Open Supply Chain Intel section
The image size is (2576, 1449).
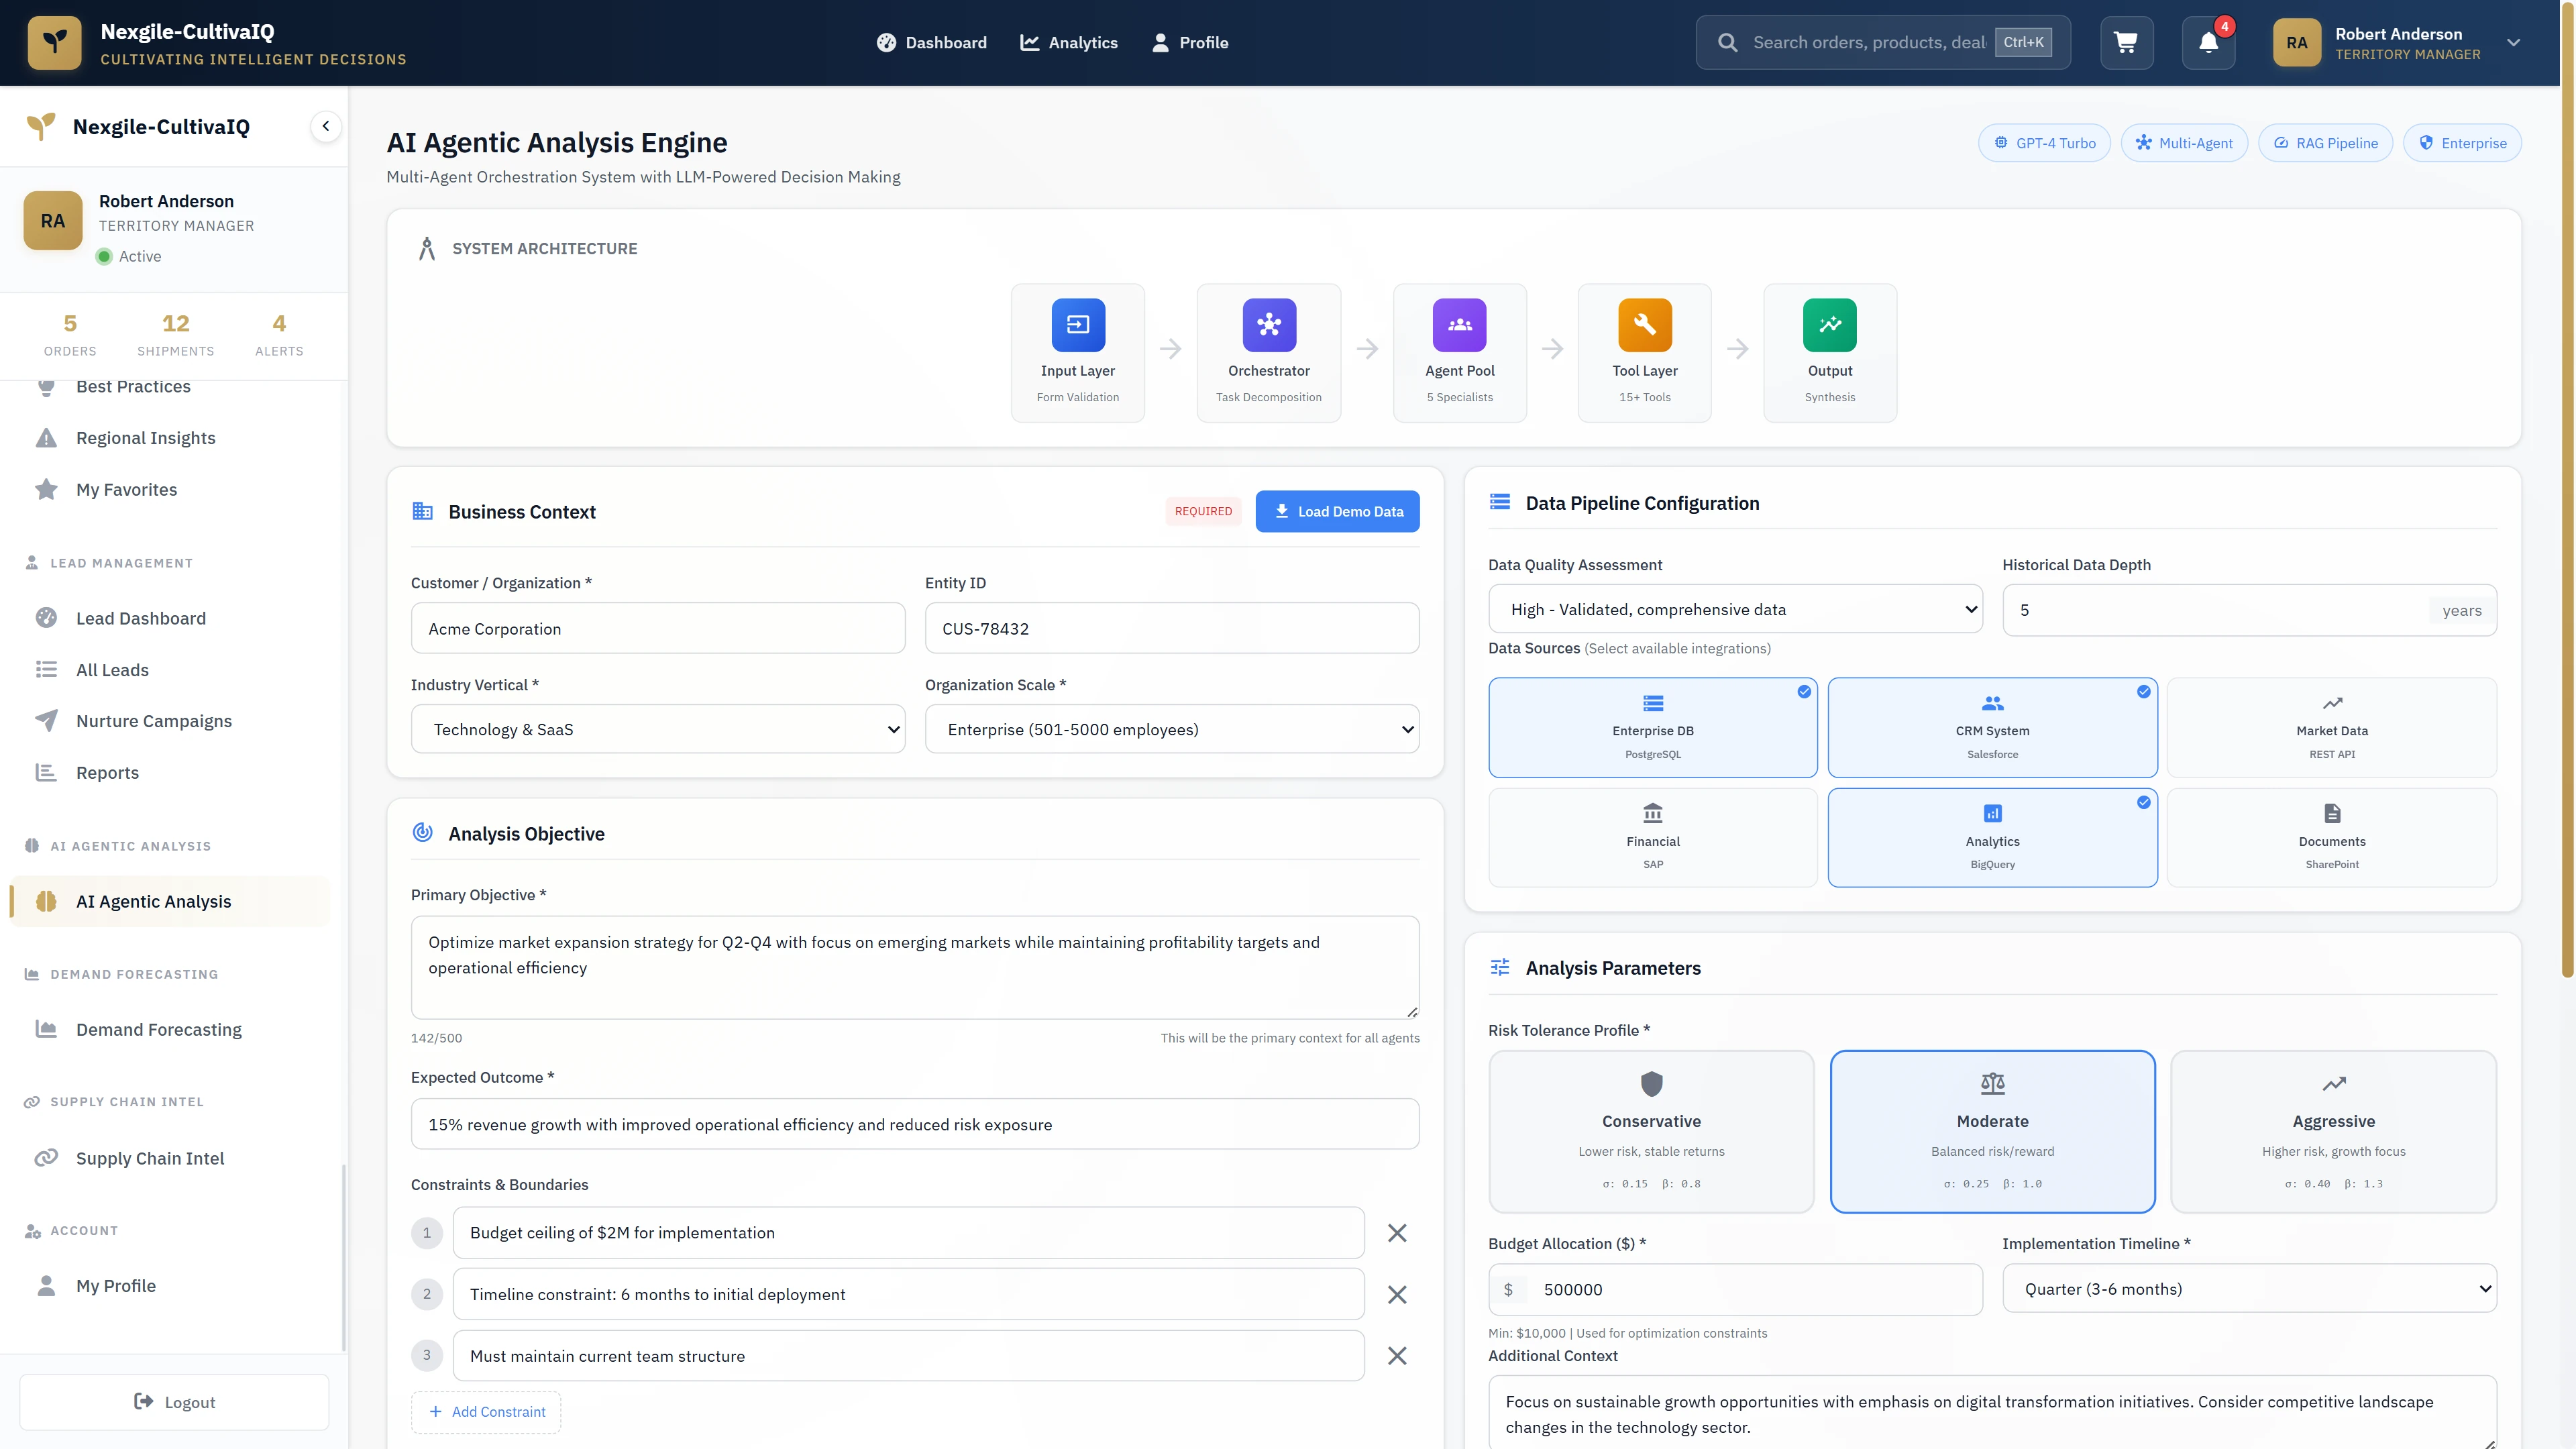click(150, 1158)
